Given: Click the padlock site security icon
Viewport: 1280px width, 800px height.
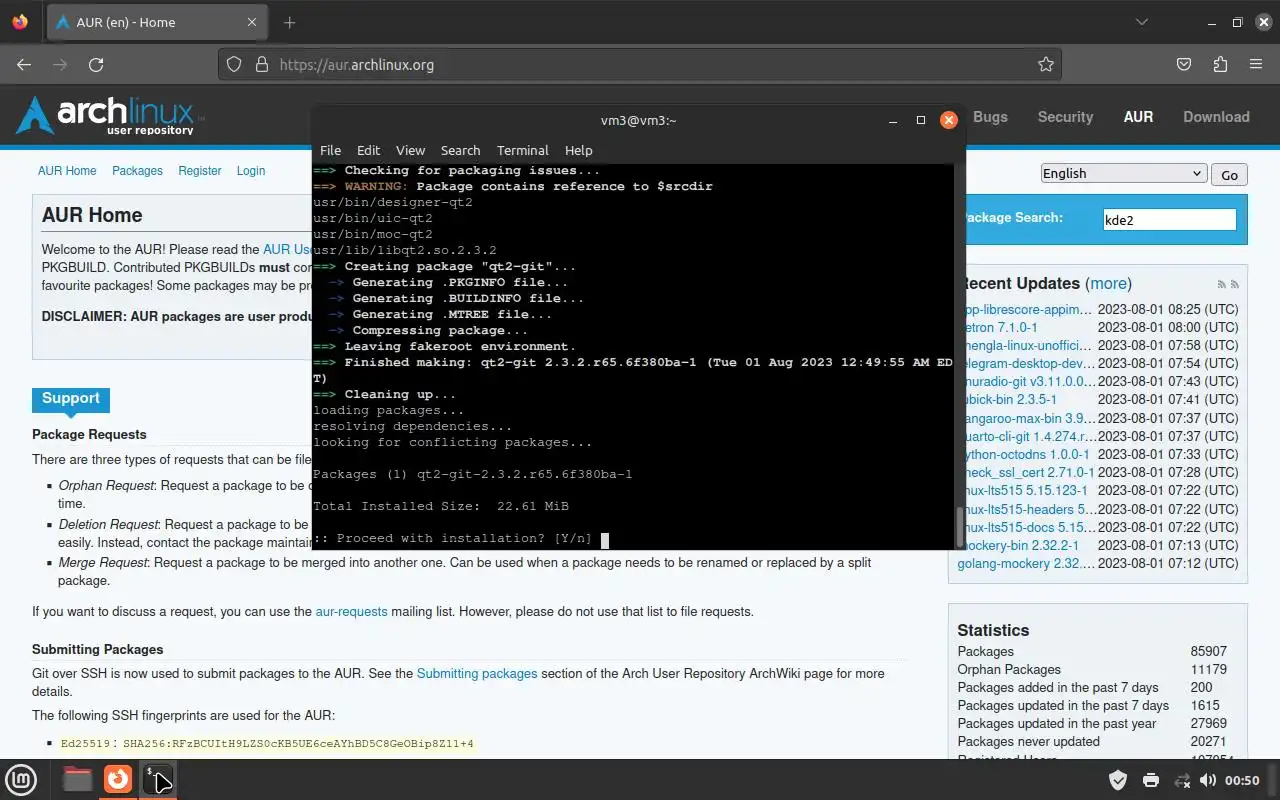Looking at the screenshot, I should pyautogui.click(x=262, y=64).
